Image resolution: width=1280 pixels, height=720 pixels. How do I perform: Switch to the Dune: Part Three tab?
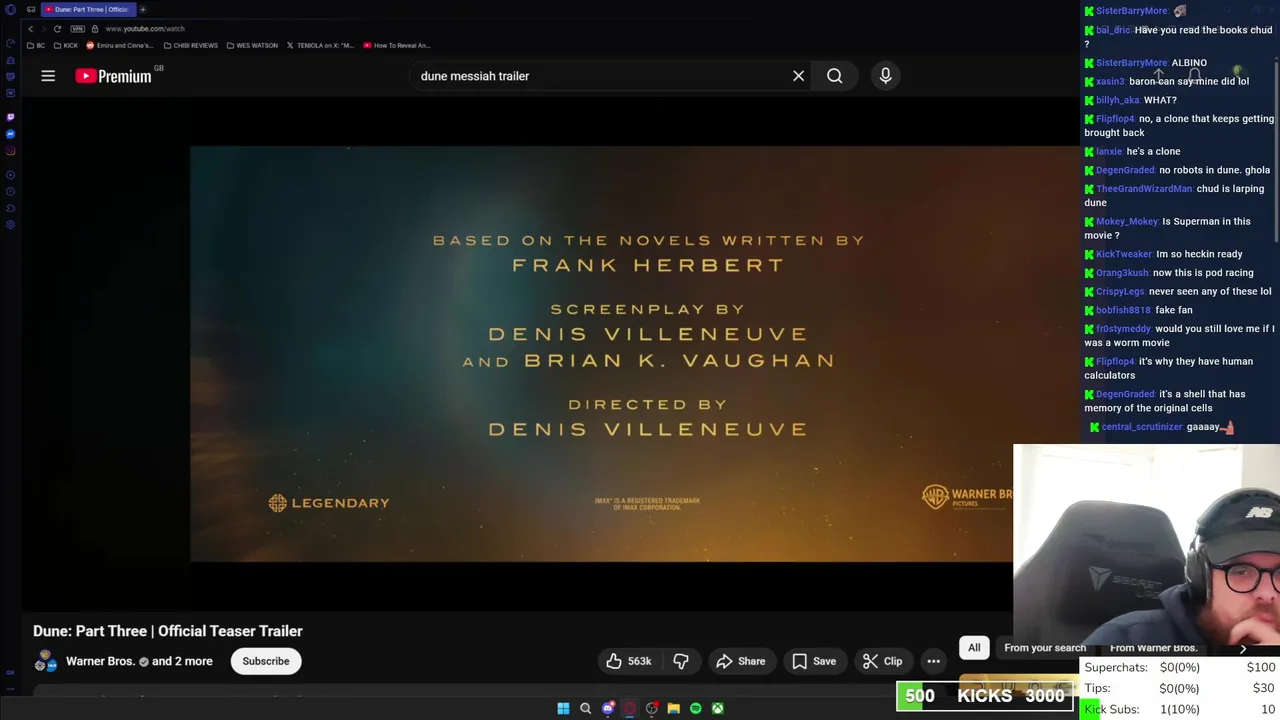(88, 9)
